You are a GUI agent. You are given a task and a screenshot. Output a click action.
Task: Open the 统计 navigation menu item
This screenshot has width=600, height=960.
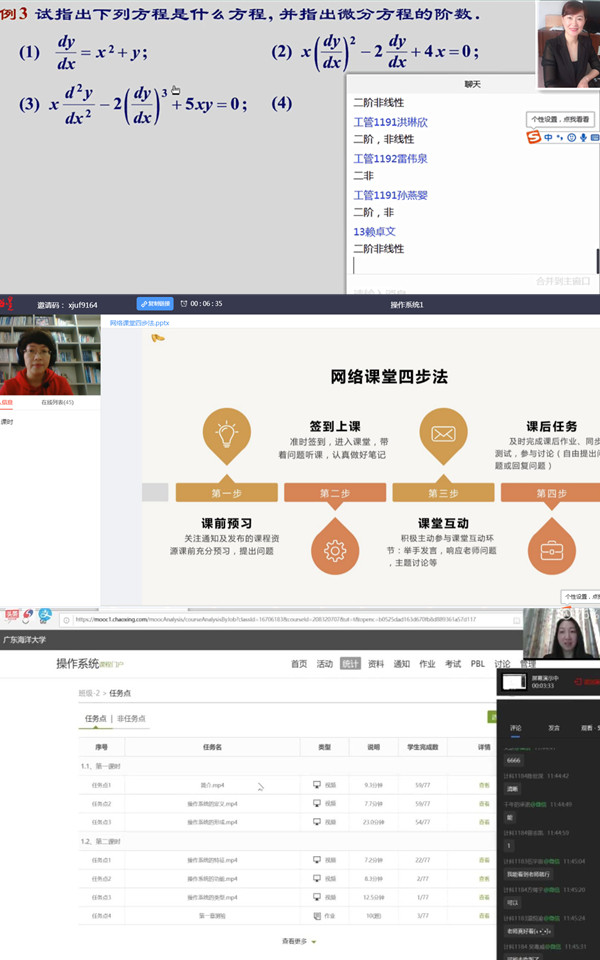[x=350, y=663]
